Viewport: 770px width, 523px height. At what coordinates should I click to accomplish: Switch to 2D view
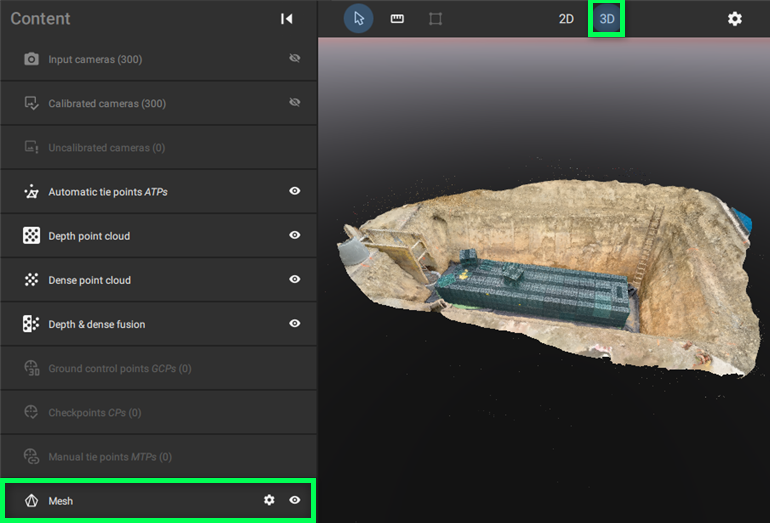pyautogui.click(x=566, y=19)
